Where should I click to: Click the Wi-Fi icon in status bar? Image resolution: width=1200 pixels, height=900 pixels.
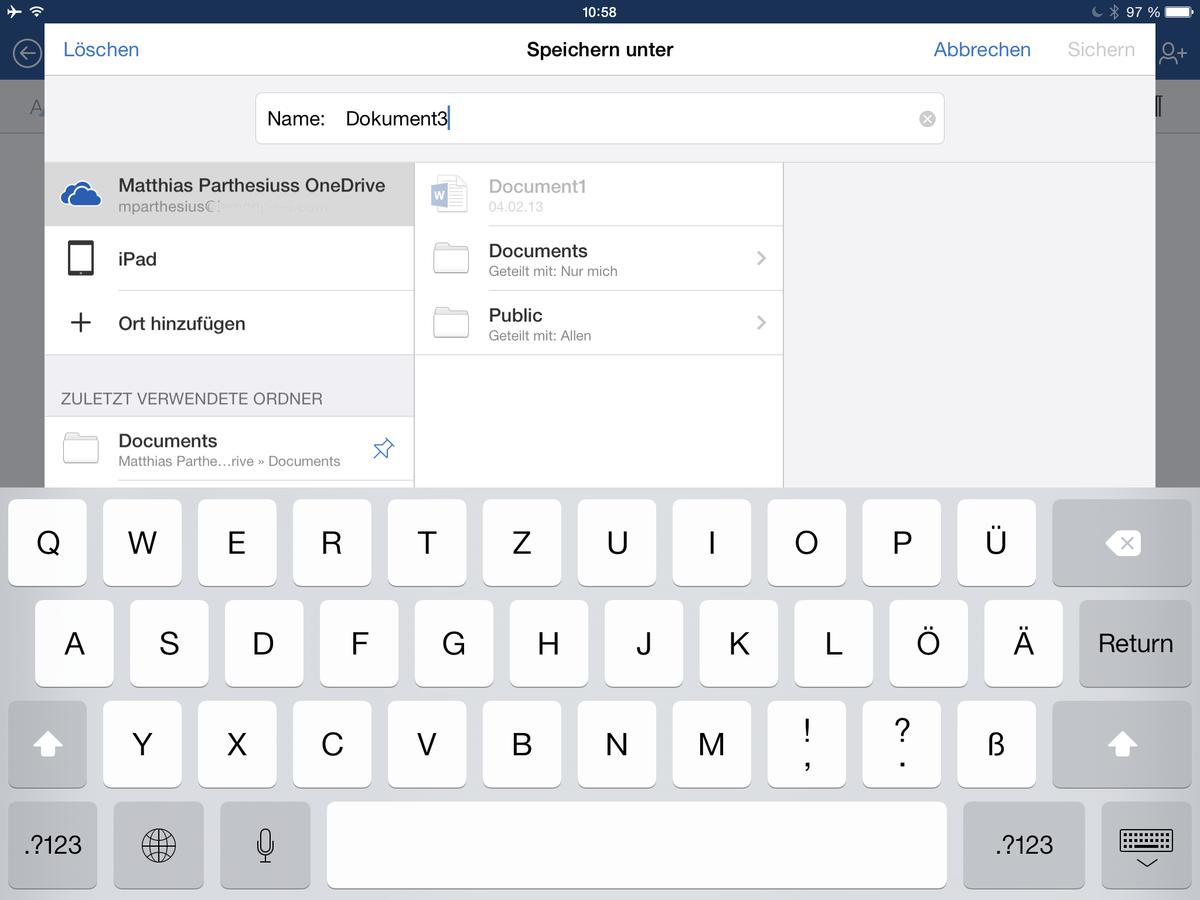(37, 12)
